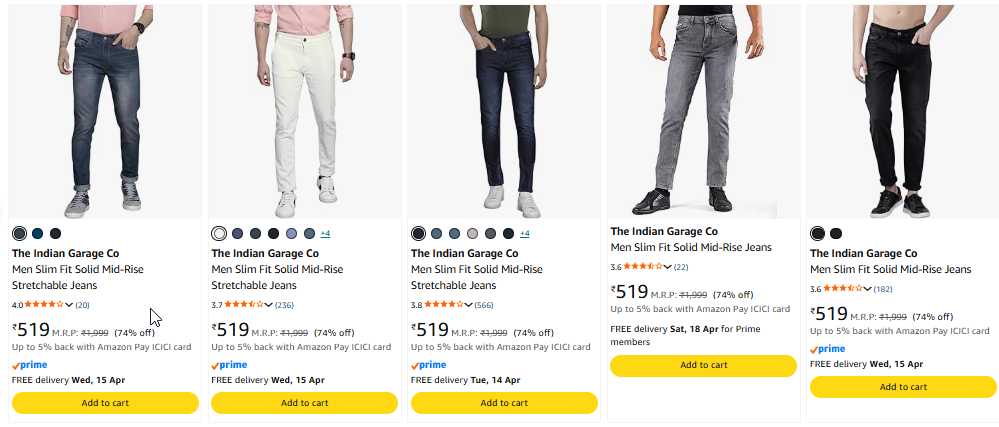Expand the rating popover arrow beside 3.8
Screen dimensions: 999x427
point(469,305)
